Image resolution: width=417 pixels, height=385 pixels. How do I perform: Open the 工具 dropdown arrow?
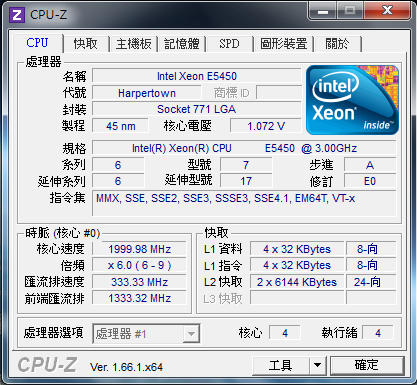(x=318, y=365)
